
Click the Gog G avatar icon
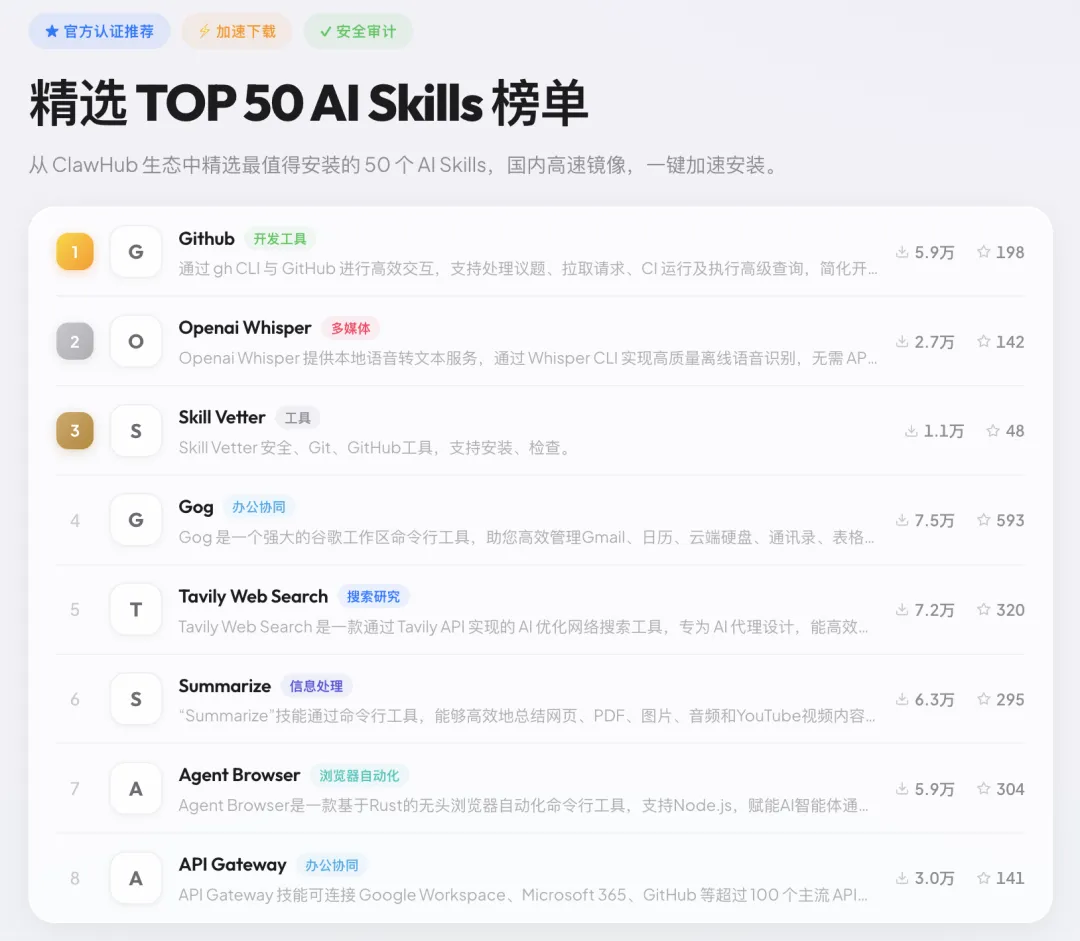pyautogui.click(x=136, y=520)
